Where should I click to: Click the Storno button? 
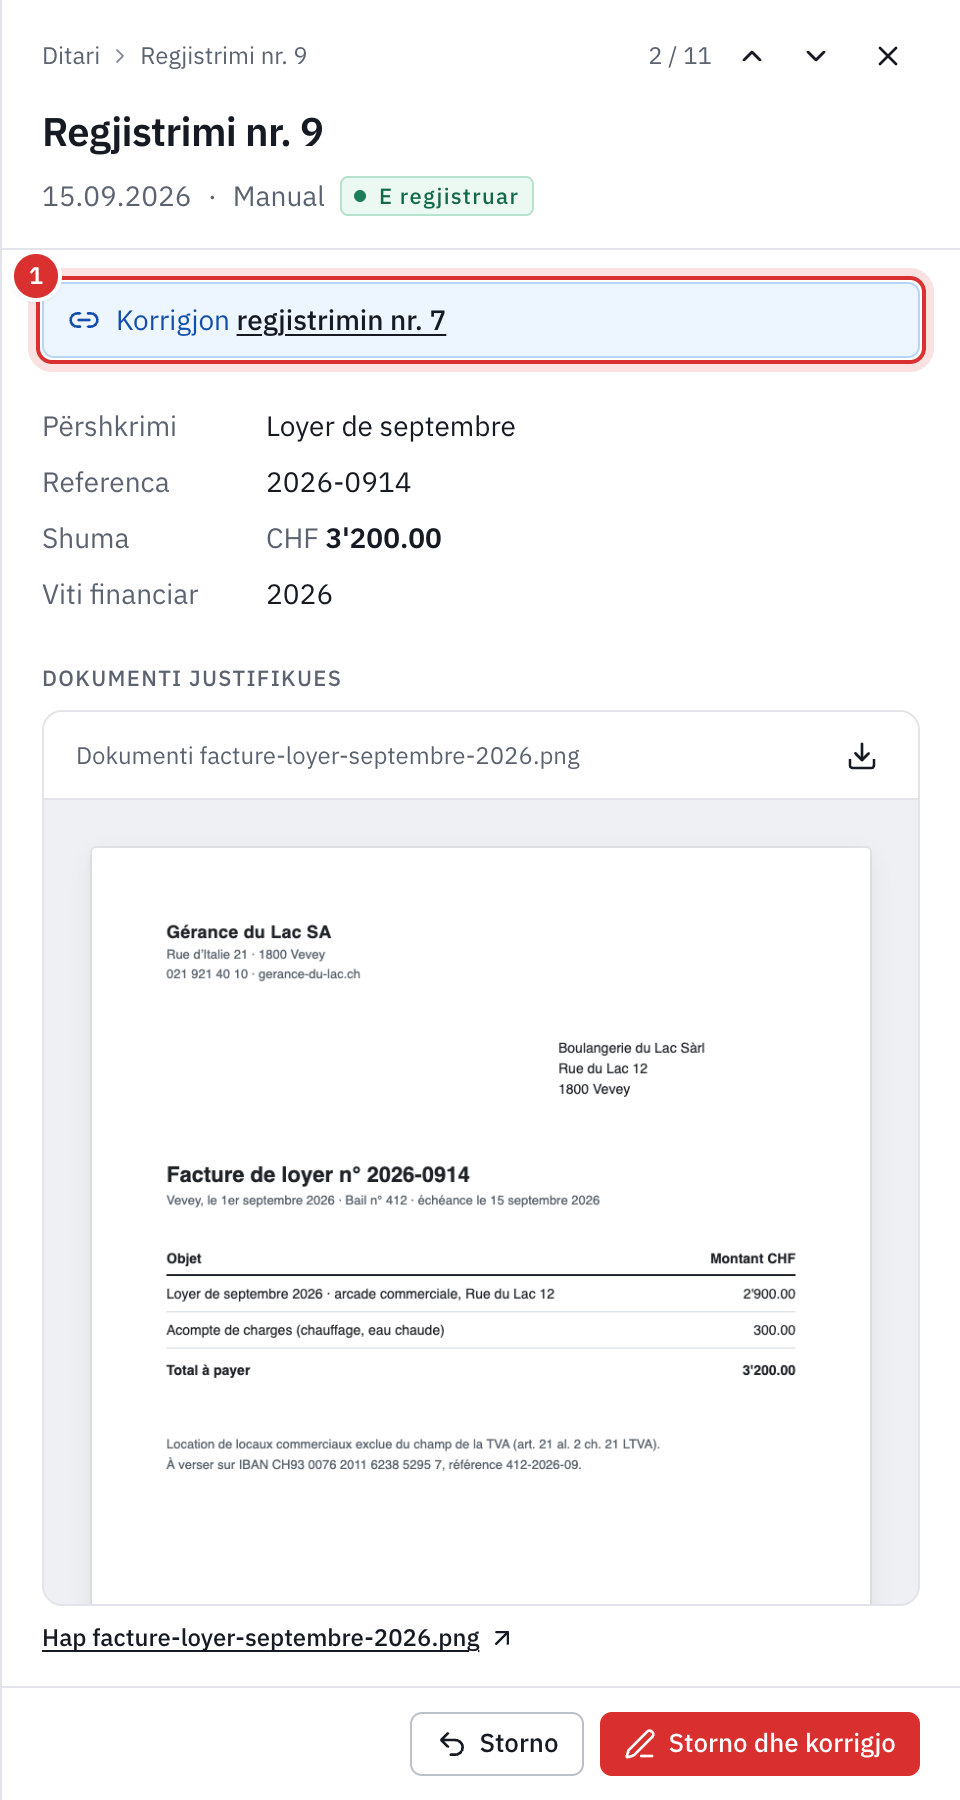(497, 1744)
